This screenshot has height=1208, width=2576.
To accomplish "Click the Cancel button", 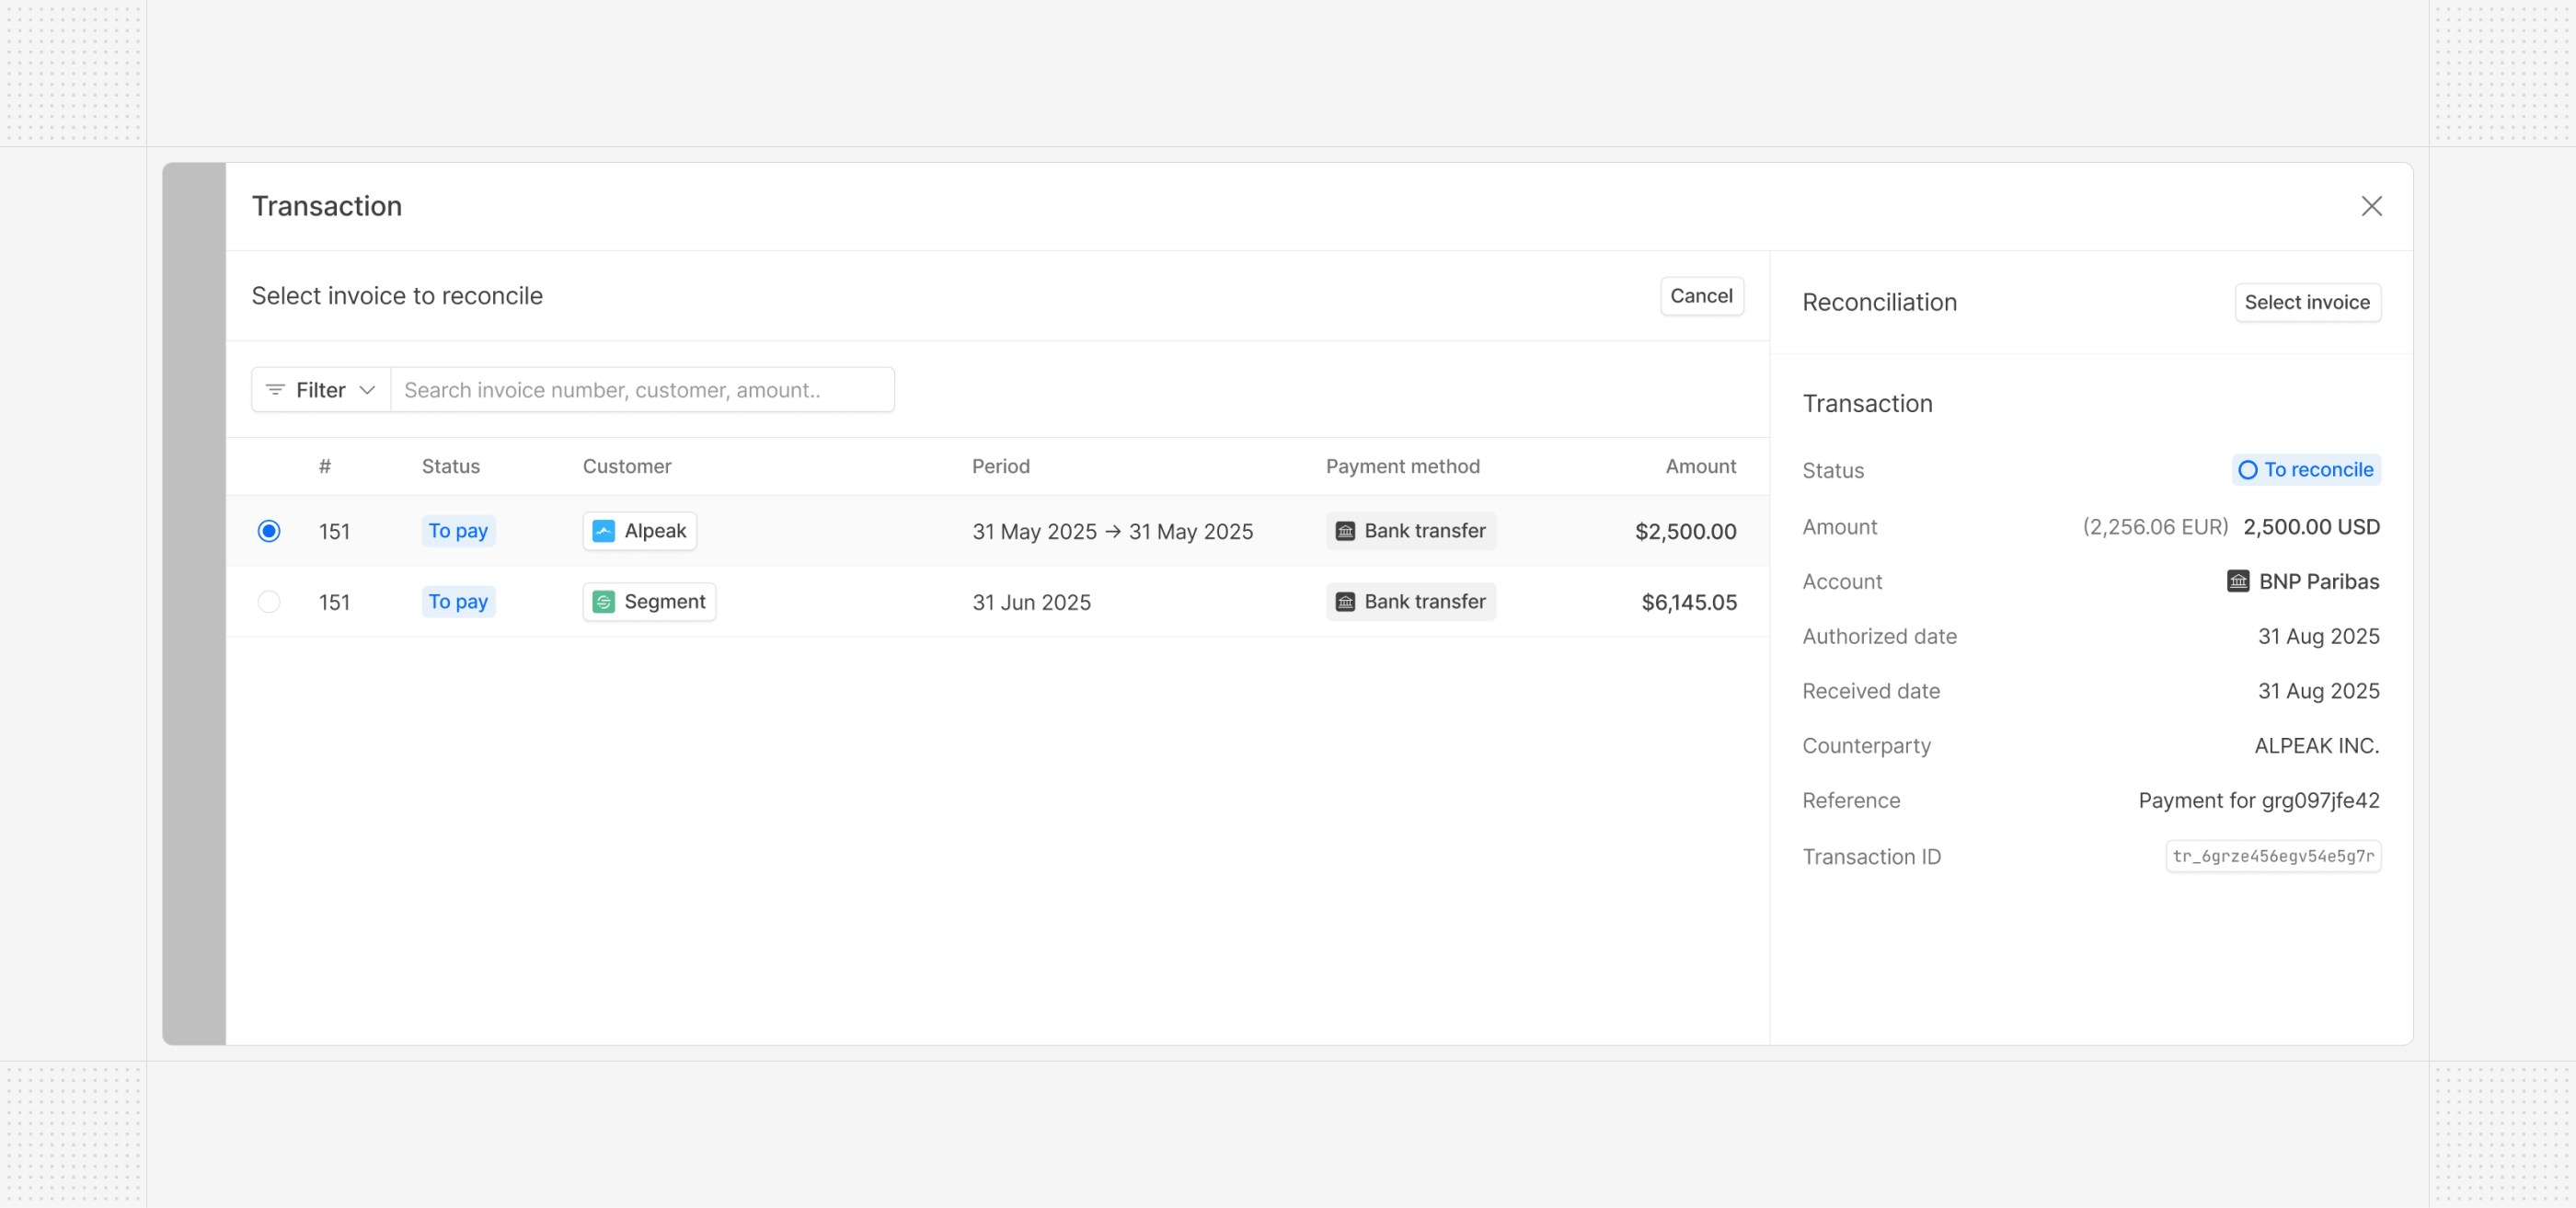I will (x=1700, y=296).
